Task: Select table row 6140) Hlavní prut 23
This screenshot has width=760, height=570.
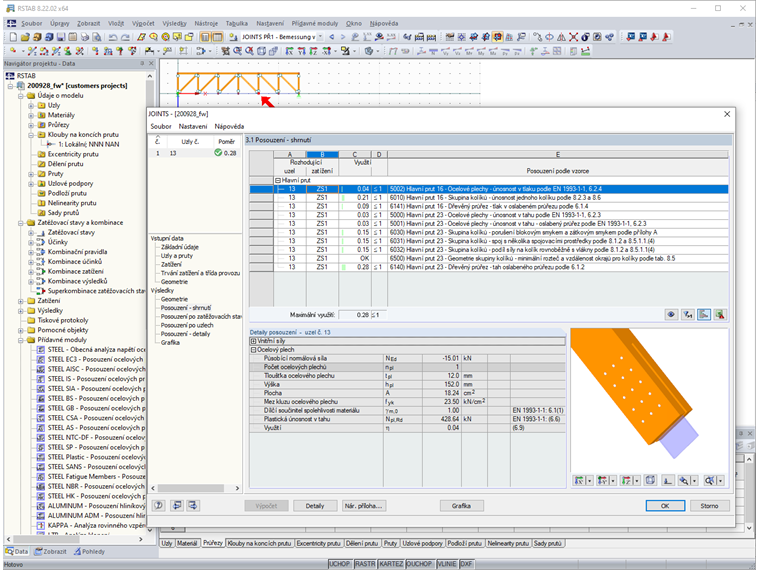Action: [489, 267]
